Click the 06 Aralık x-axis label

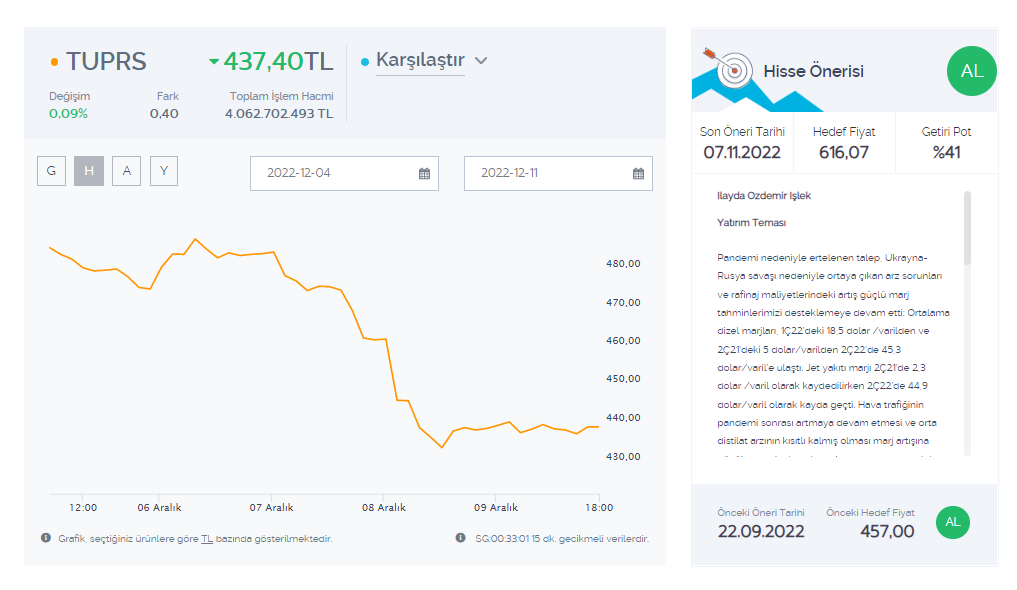[160, 508]
